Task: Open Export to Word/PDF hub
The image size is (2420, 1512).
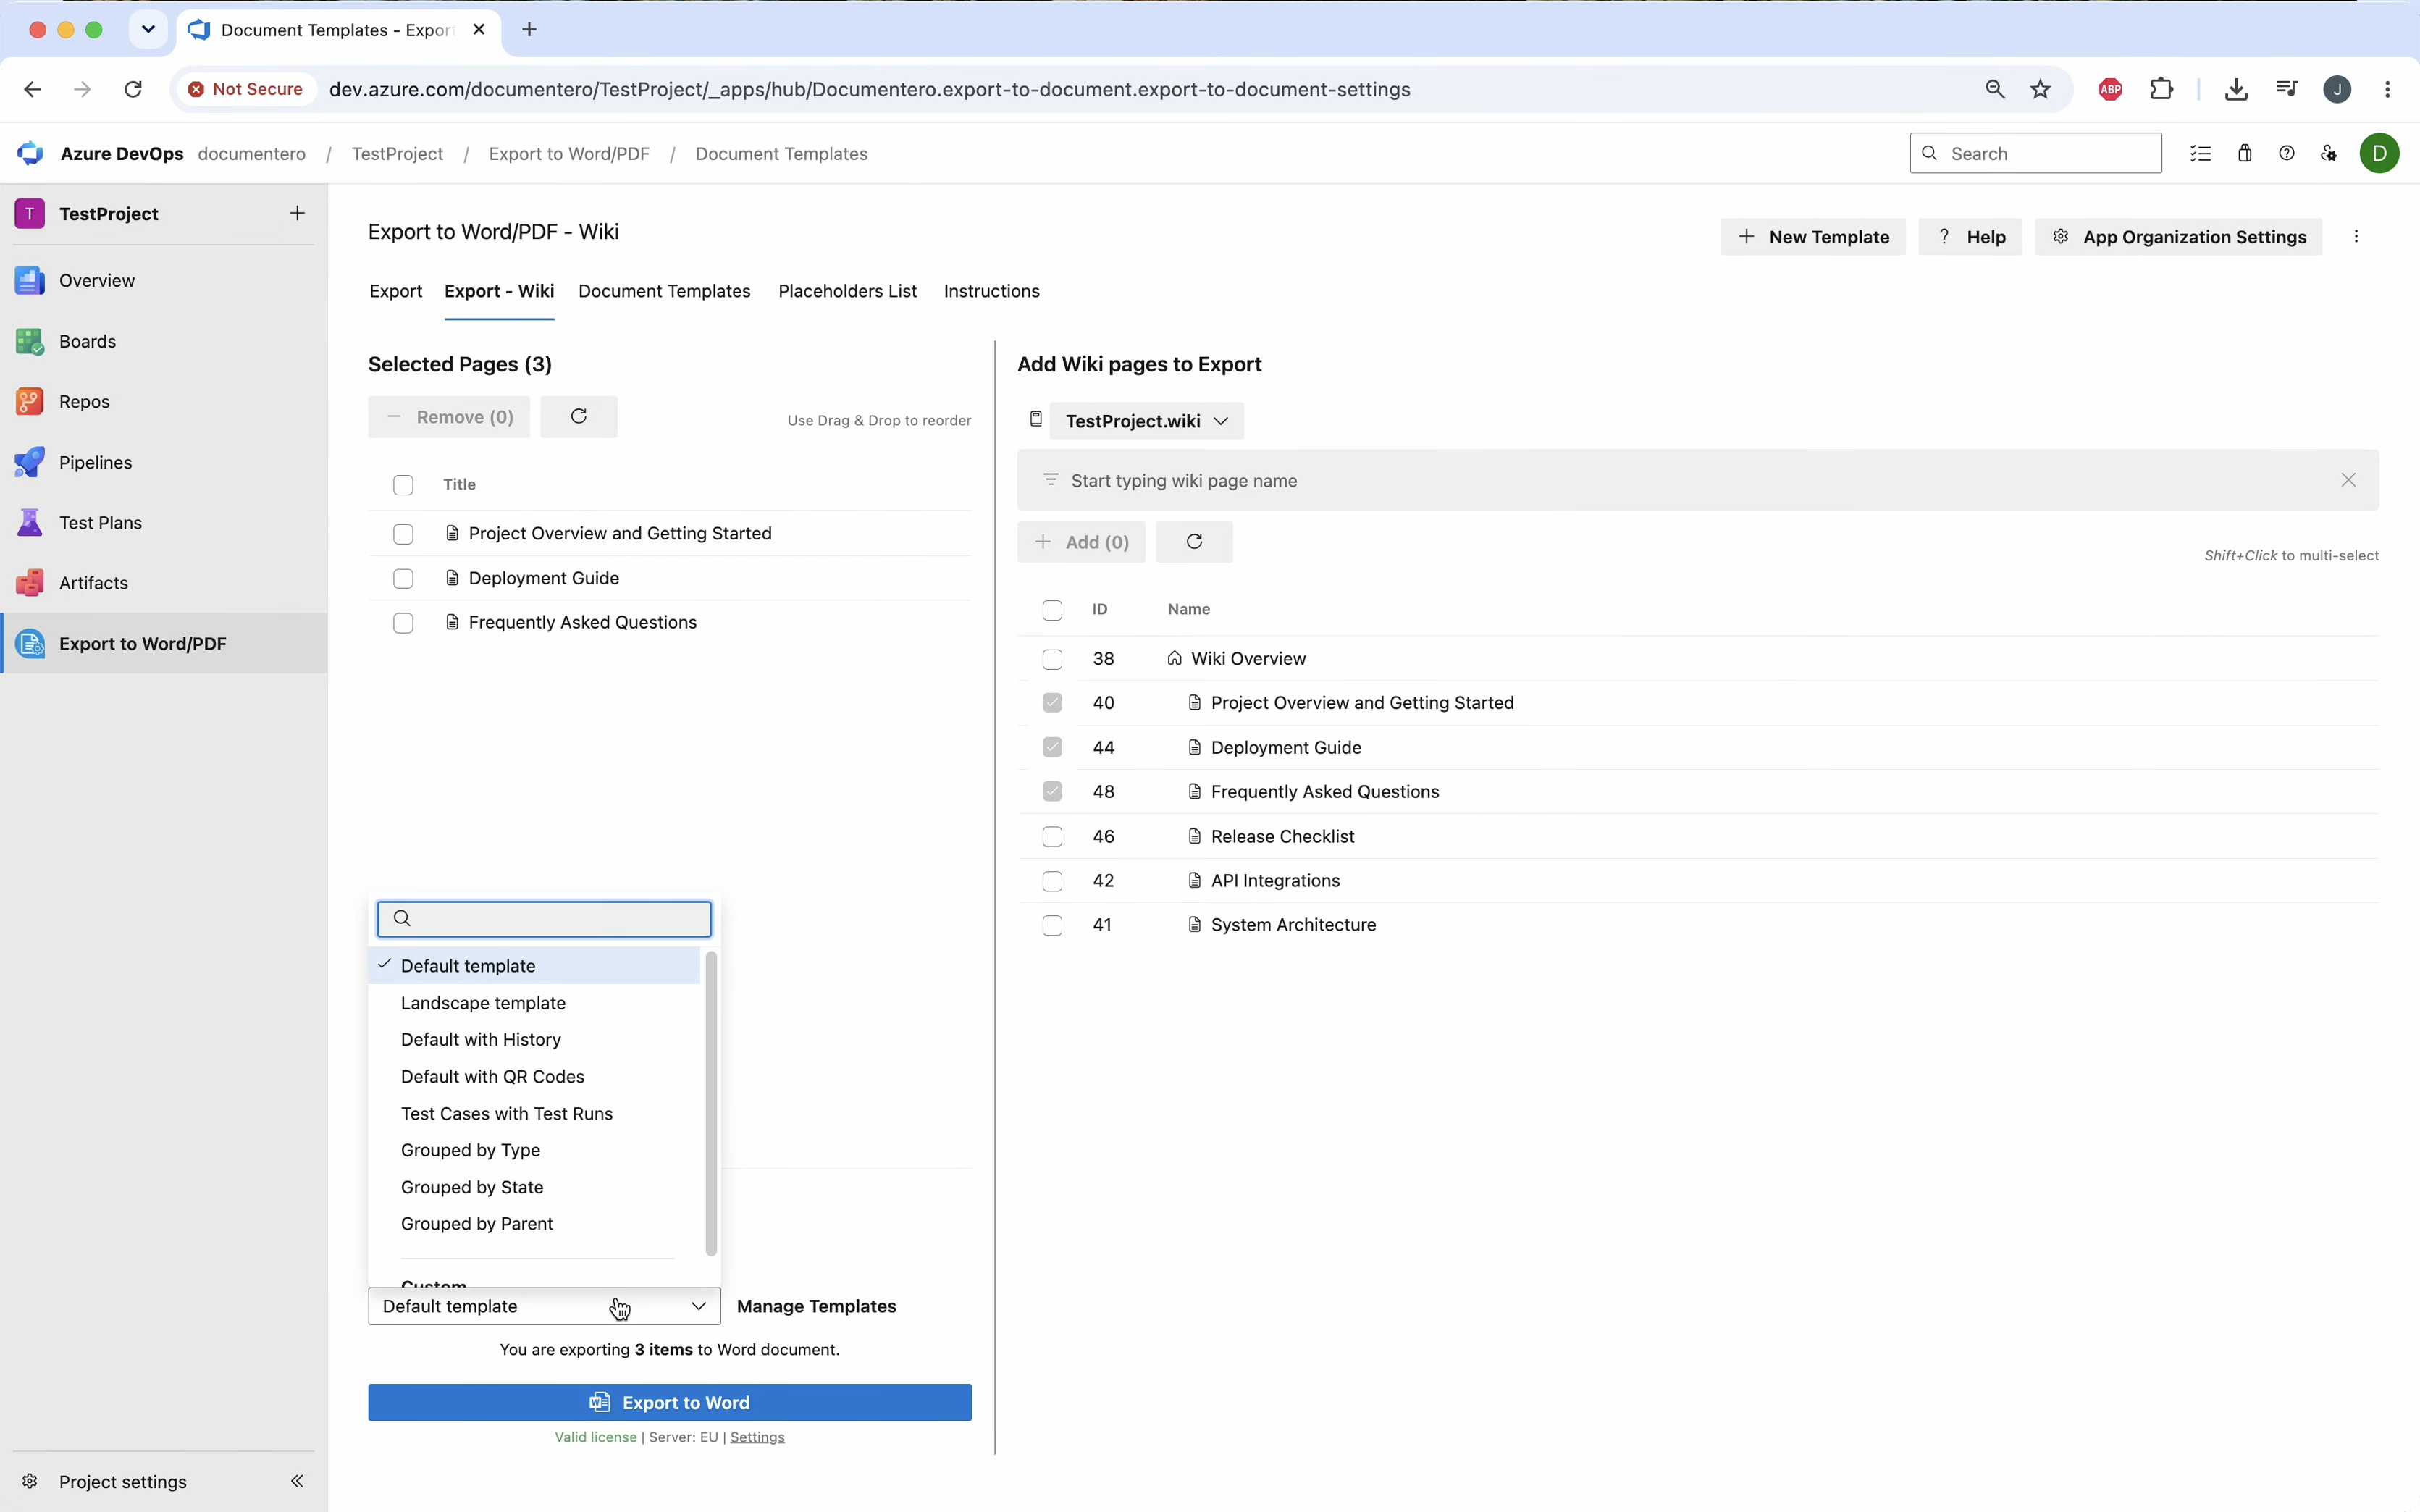Action: 164,643
